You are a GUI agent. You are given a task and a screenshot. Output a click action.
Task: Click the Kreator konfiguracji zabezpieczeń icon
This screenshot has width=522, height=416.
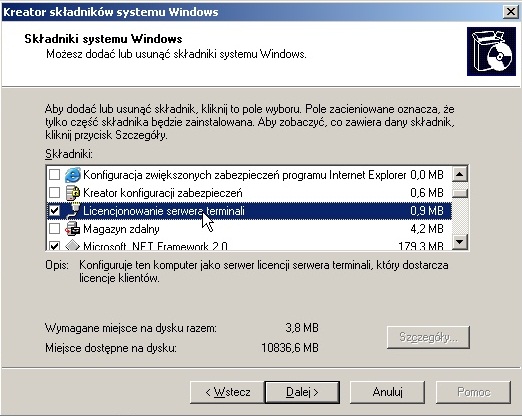tap(72, 193)
